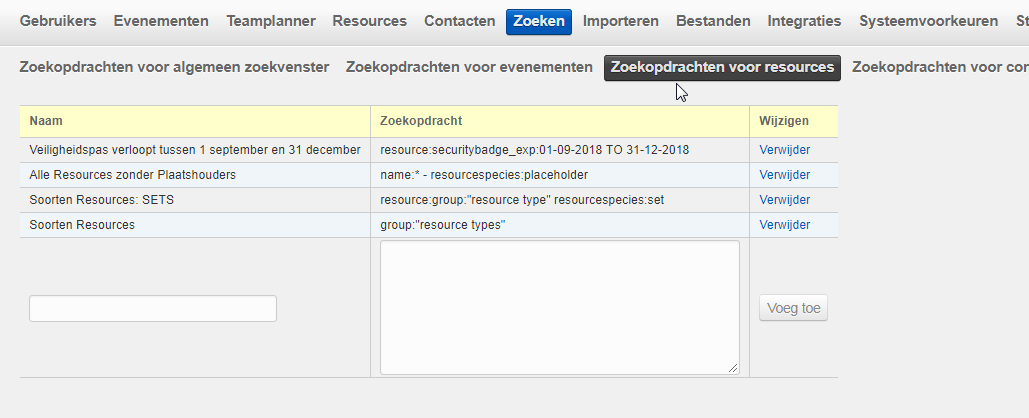Click Verwijder for Alle Resources zonder Plaatshouders
Viewport: 1029px width, 418px height.
(784, 175)
